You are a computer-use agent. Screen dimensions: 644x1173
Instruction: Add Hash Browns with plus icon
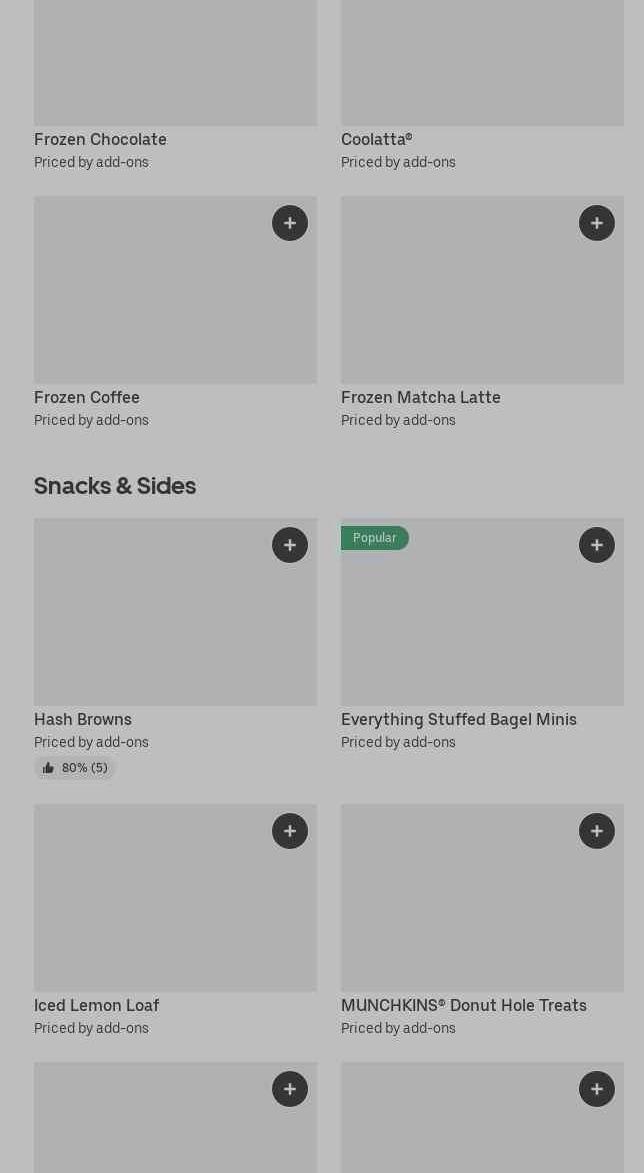point(290,545)
